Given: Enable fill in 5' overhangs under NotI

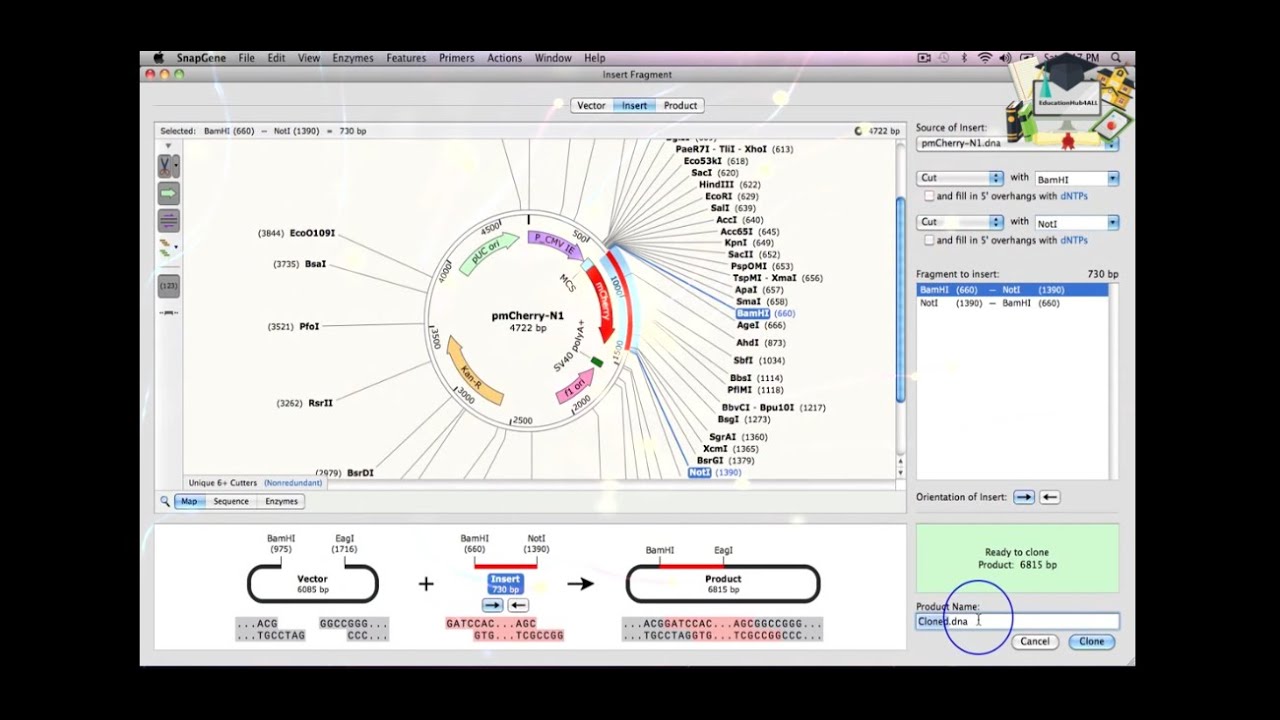Looking at the screenshot, I should pos(929,240).
